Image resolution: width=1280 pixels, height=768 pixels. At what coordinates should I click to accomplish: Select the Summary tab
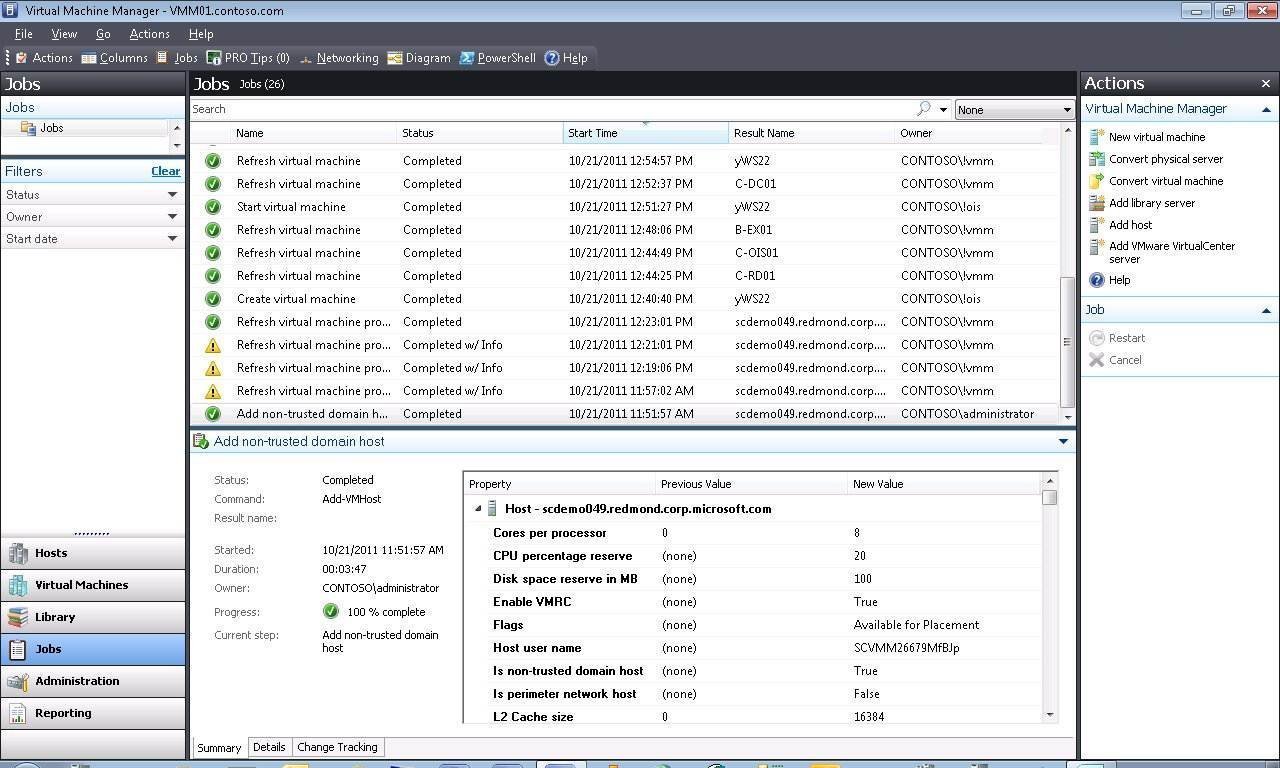(x=219, y=747)
